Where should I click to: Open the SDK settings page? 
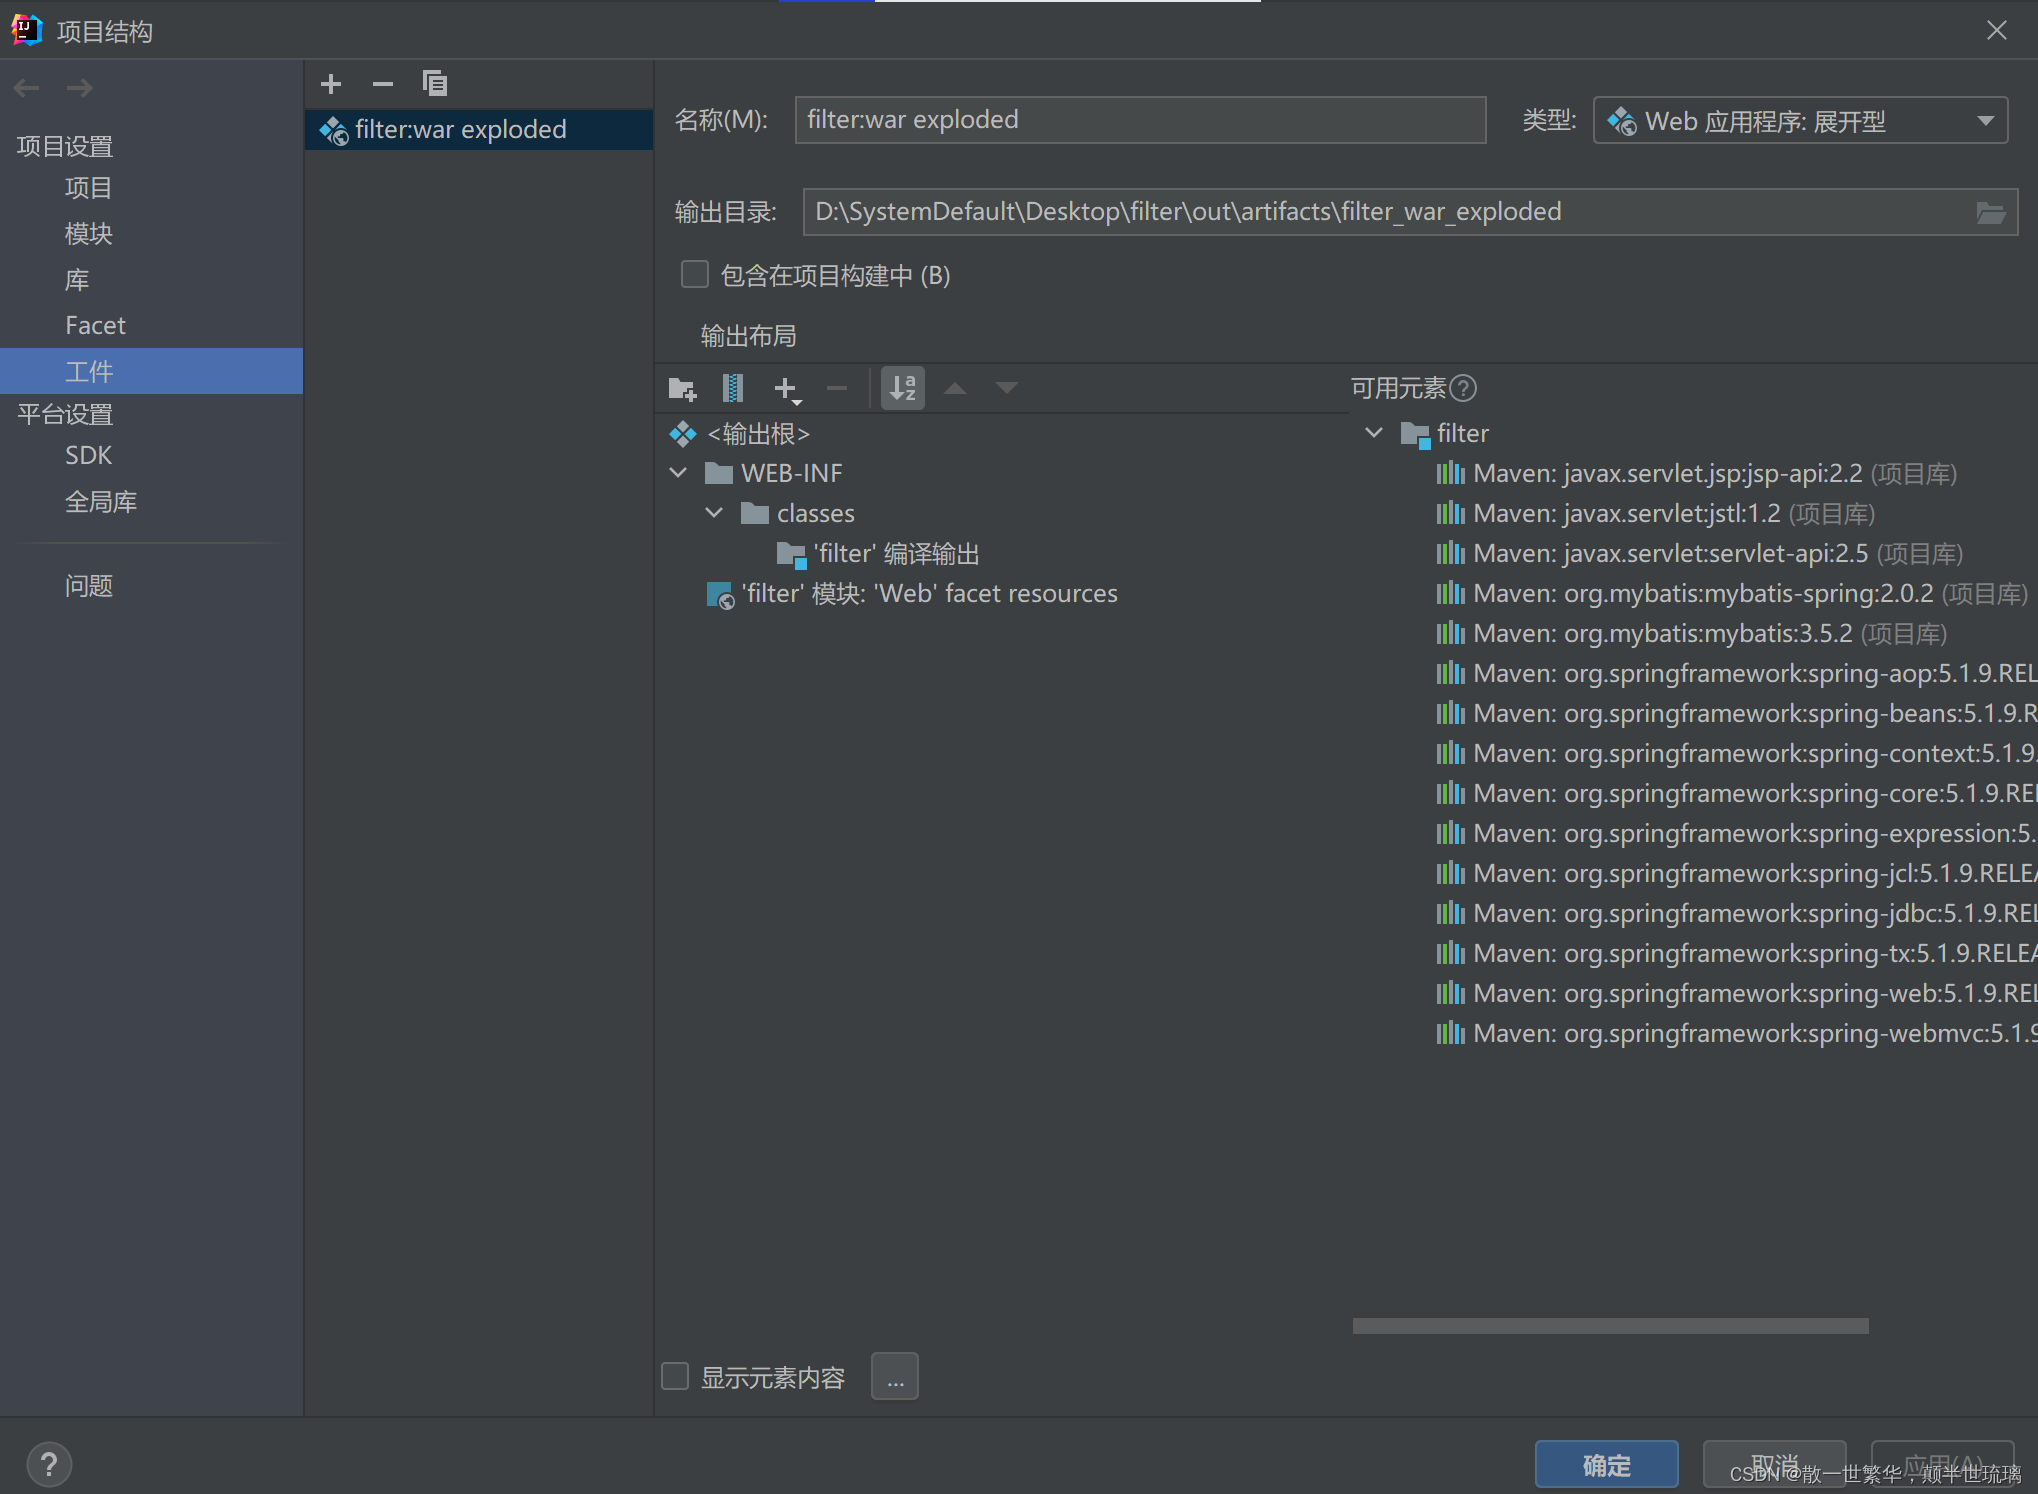click(x=88, y=456)
